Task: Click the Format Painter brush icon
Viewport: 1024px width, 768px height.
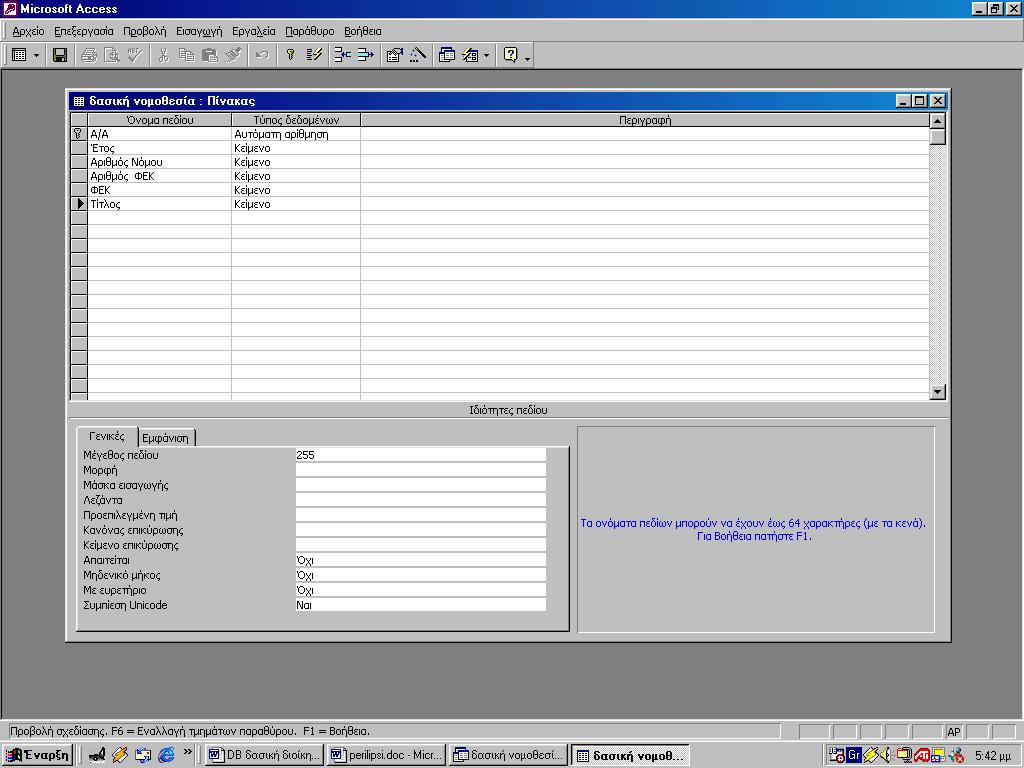Action: pos(233,56)
